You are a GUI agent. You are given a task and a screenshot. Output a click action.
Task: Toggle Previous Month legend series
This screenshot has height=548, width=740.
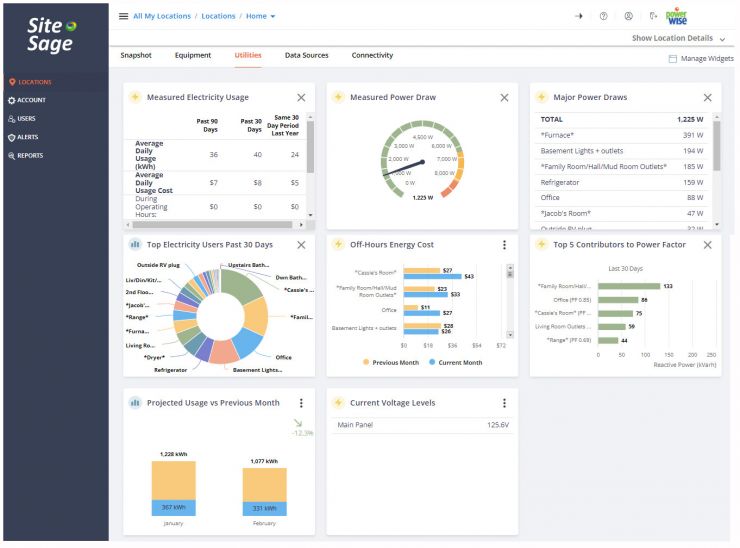point(391,363)
